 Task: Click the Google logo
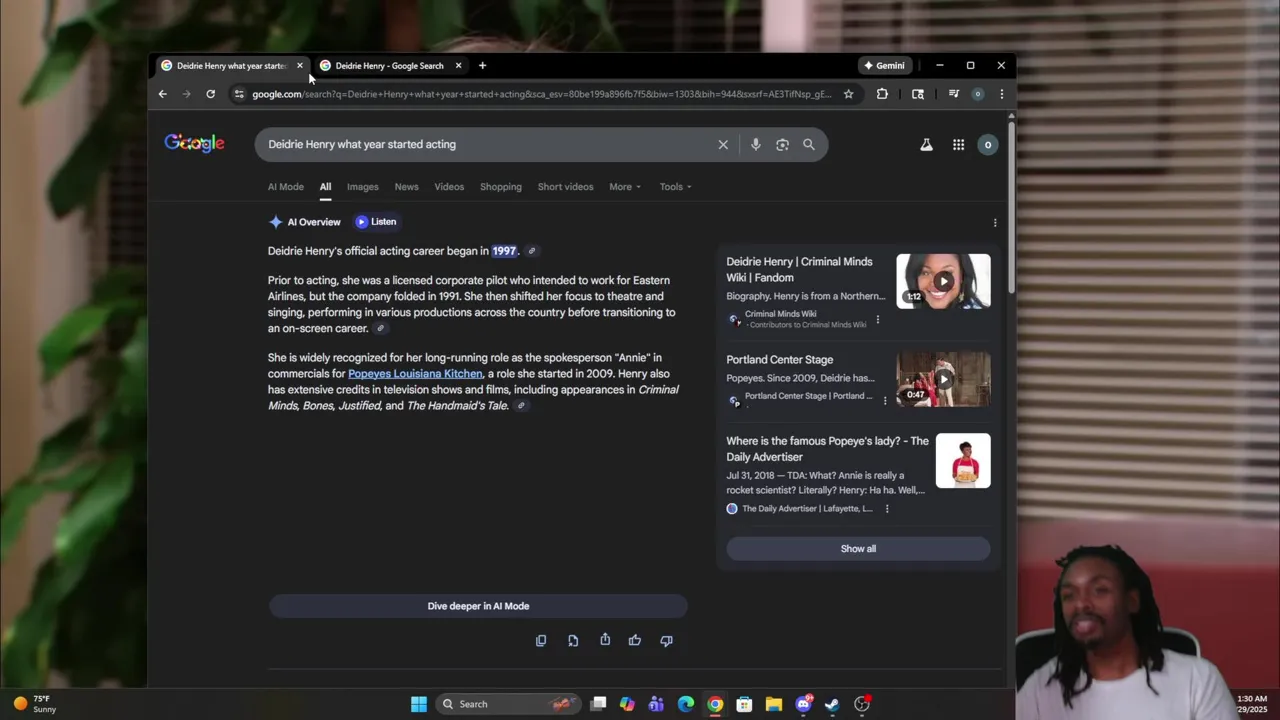coord(194,144)
